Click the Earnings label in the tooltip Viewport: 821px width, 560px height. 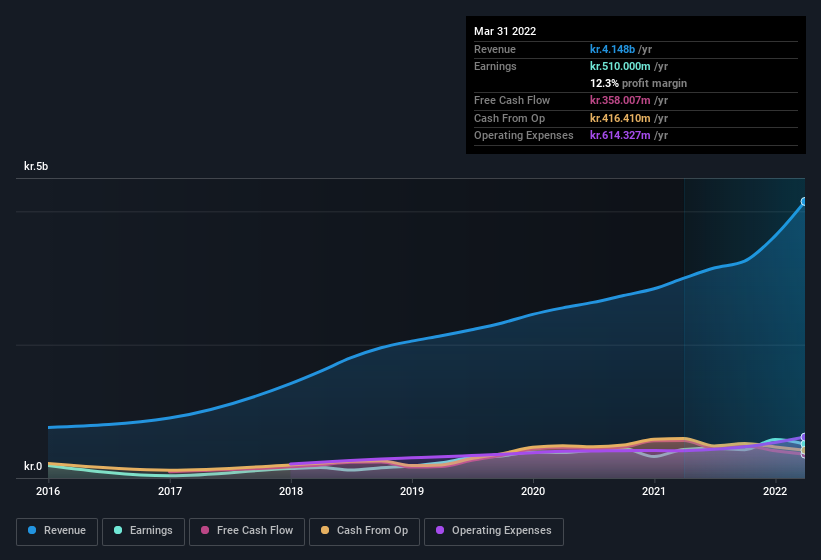[x=495, y=66]
